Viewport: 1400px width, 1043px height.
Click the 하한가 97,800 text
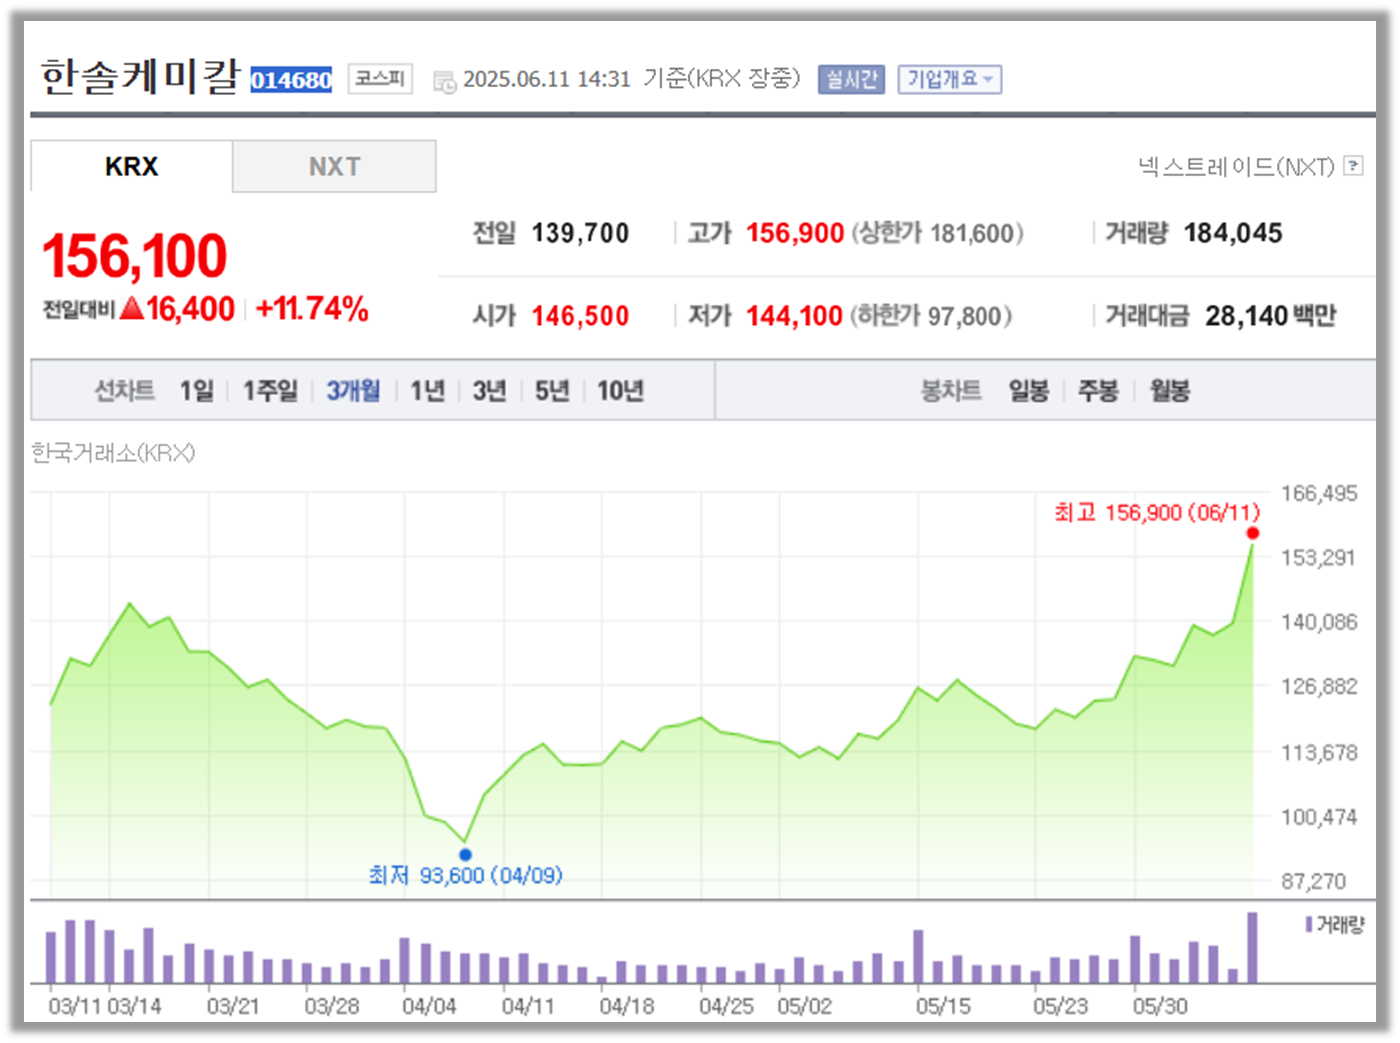[x=931, y=316]
